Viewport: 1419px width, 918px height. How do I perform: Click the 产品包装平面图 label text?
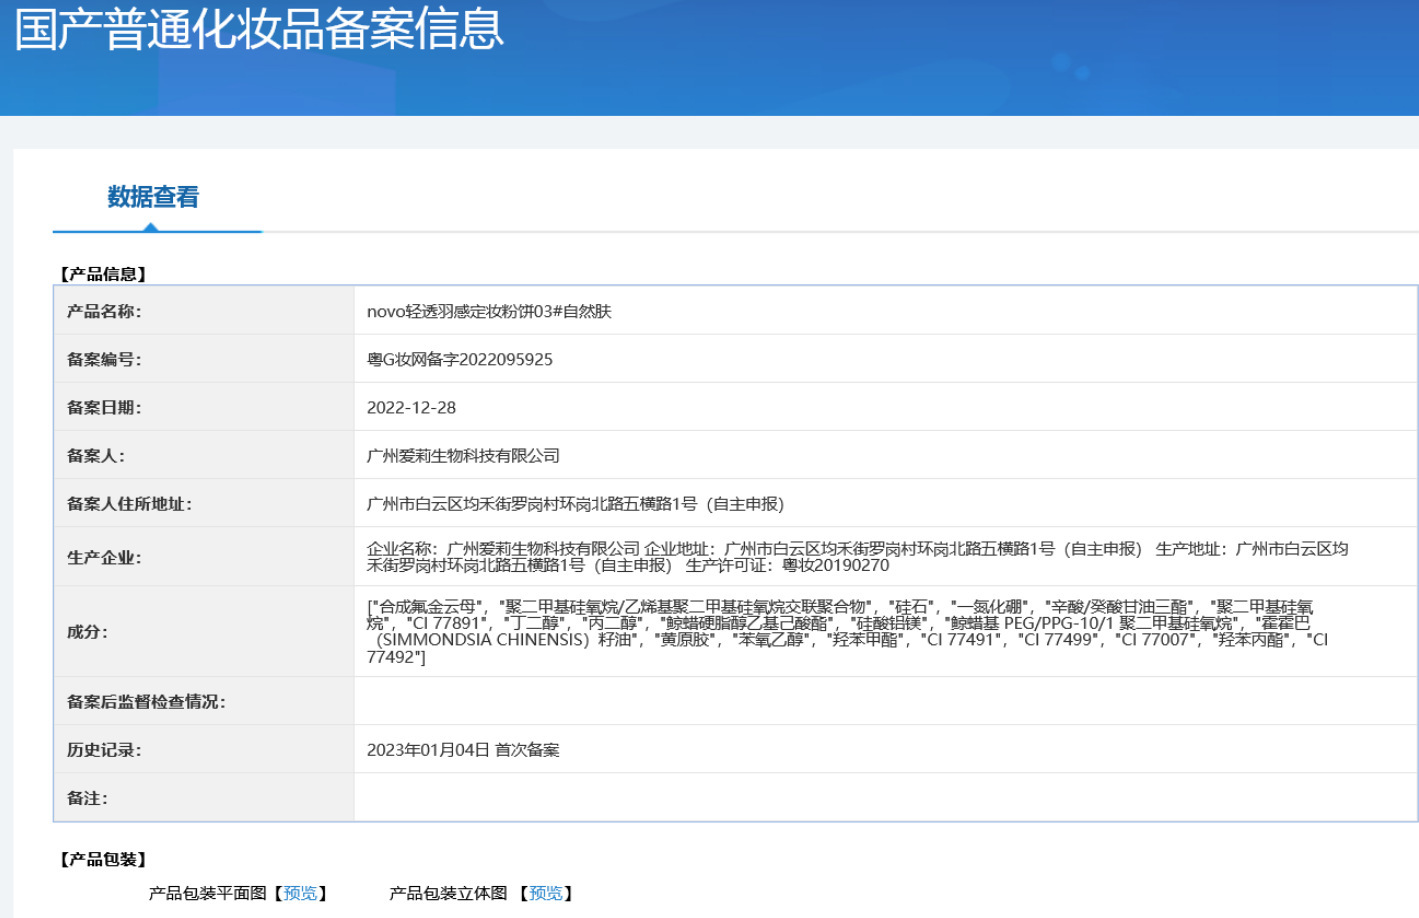tap(208, 893)
